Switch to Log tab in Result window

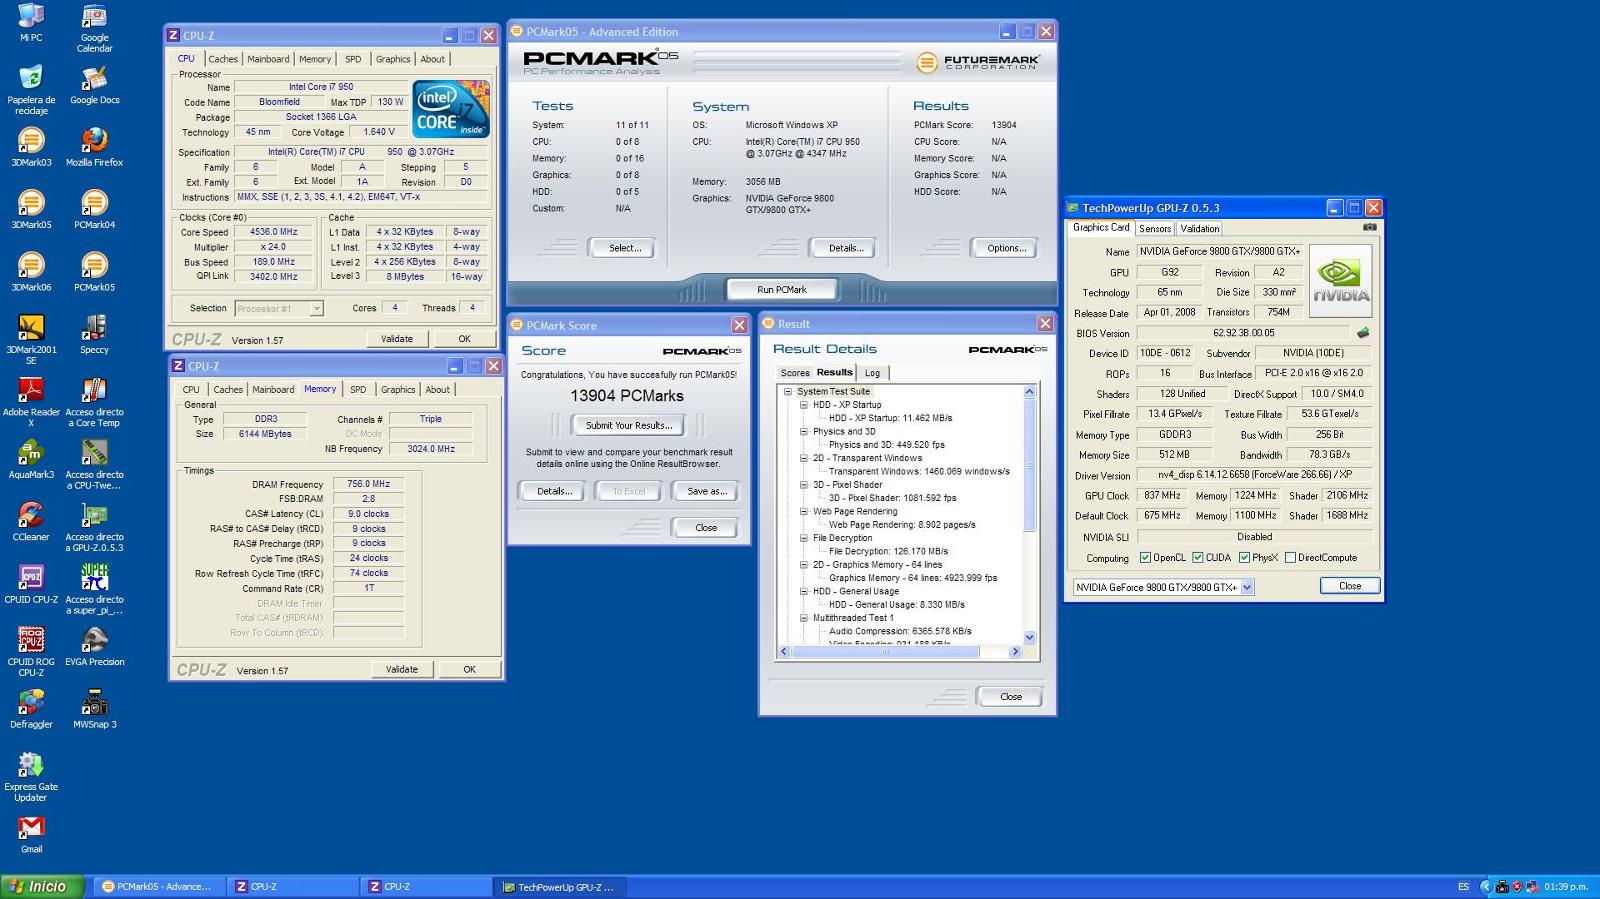point(873,373)
